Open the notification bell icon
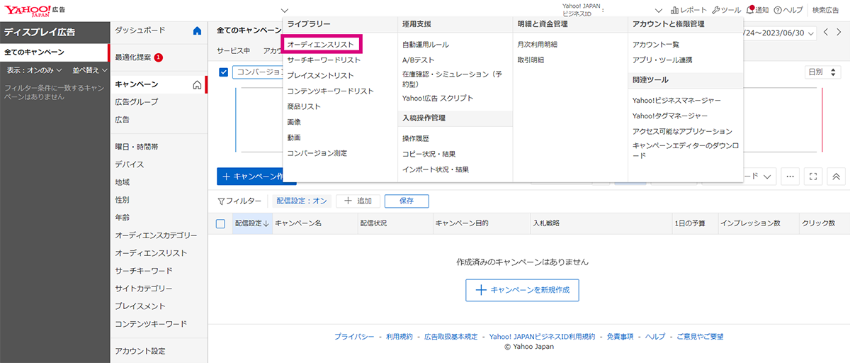850x363 pixels. coord(750,10)
